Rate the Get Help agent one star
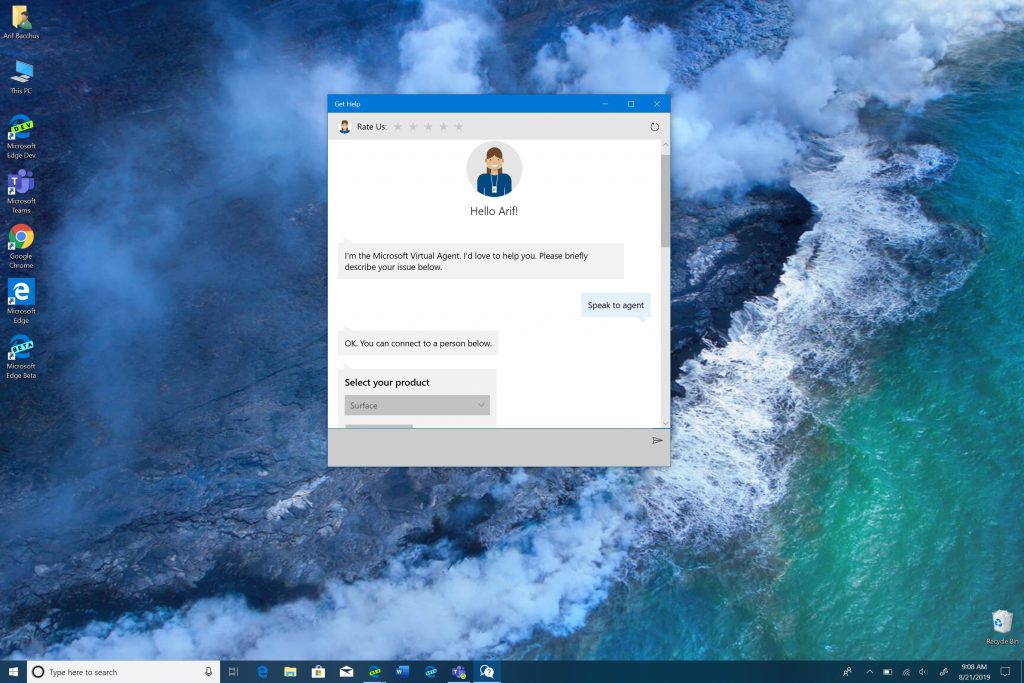 398,126
